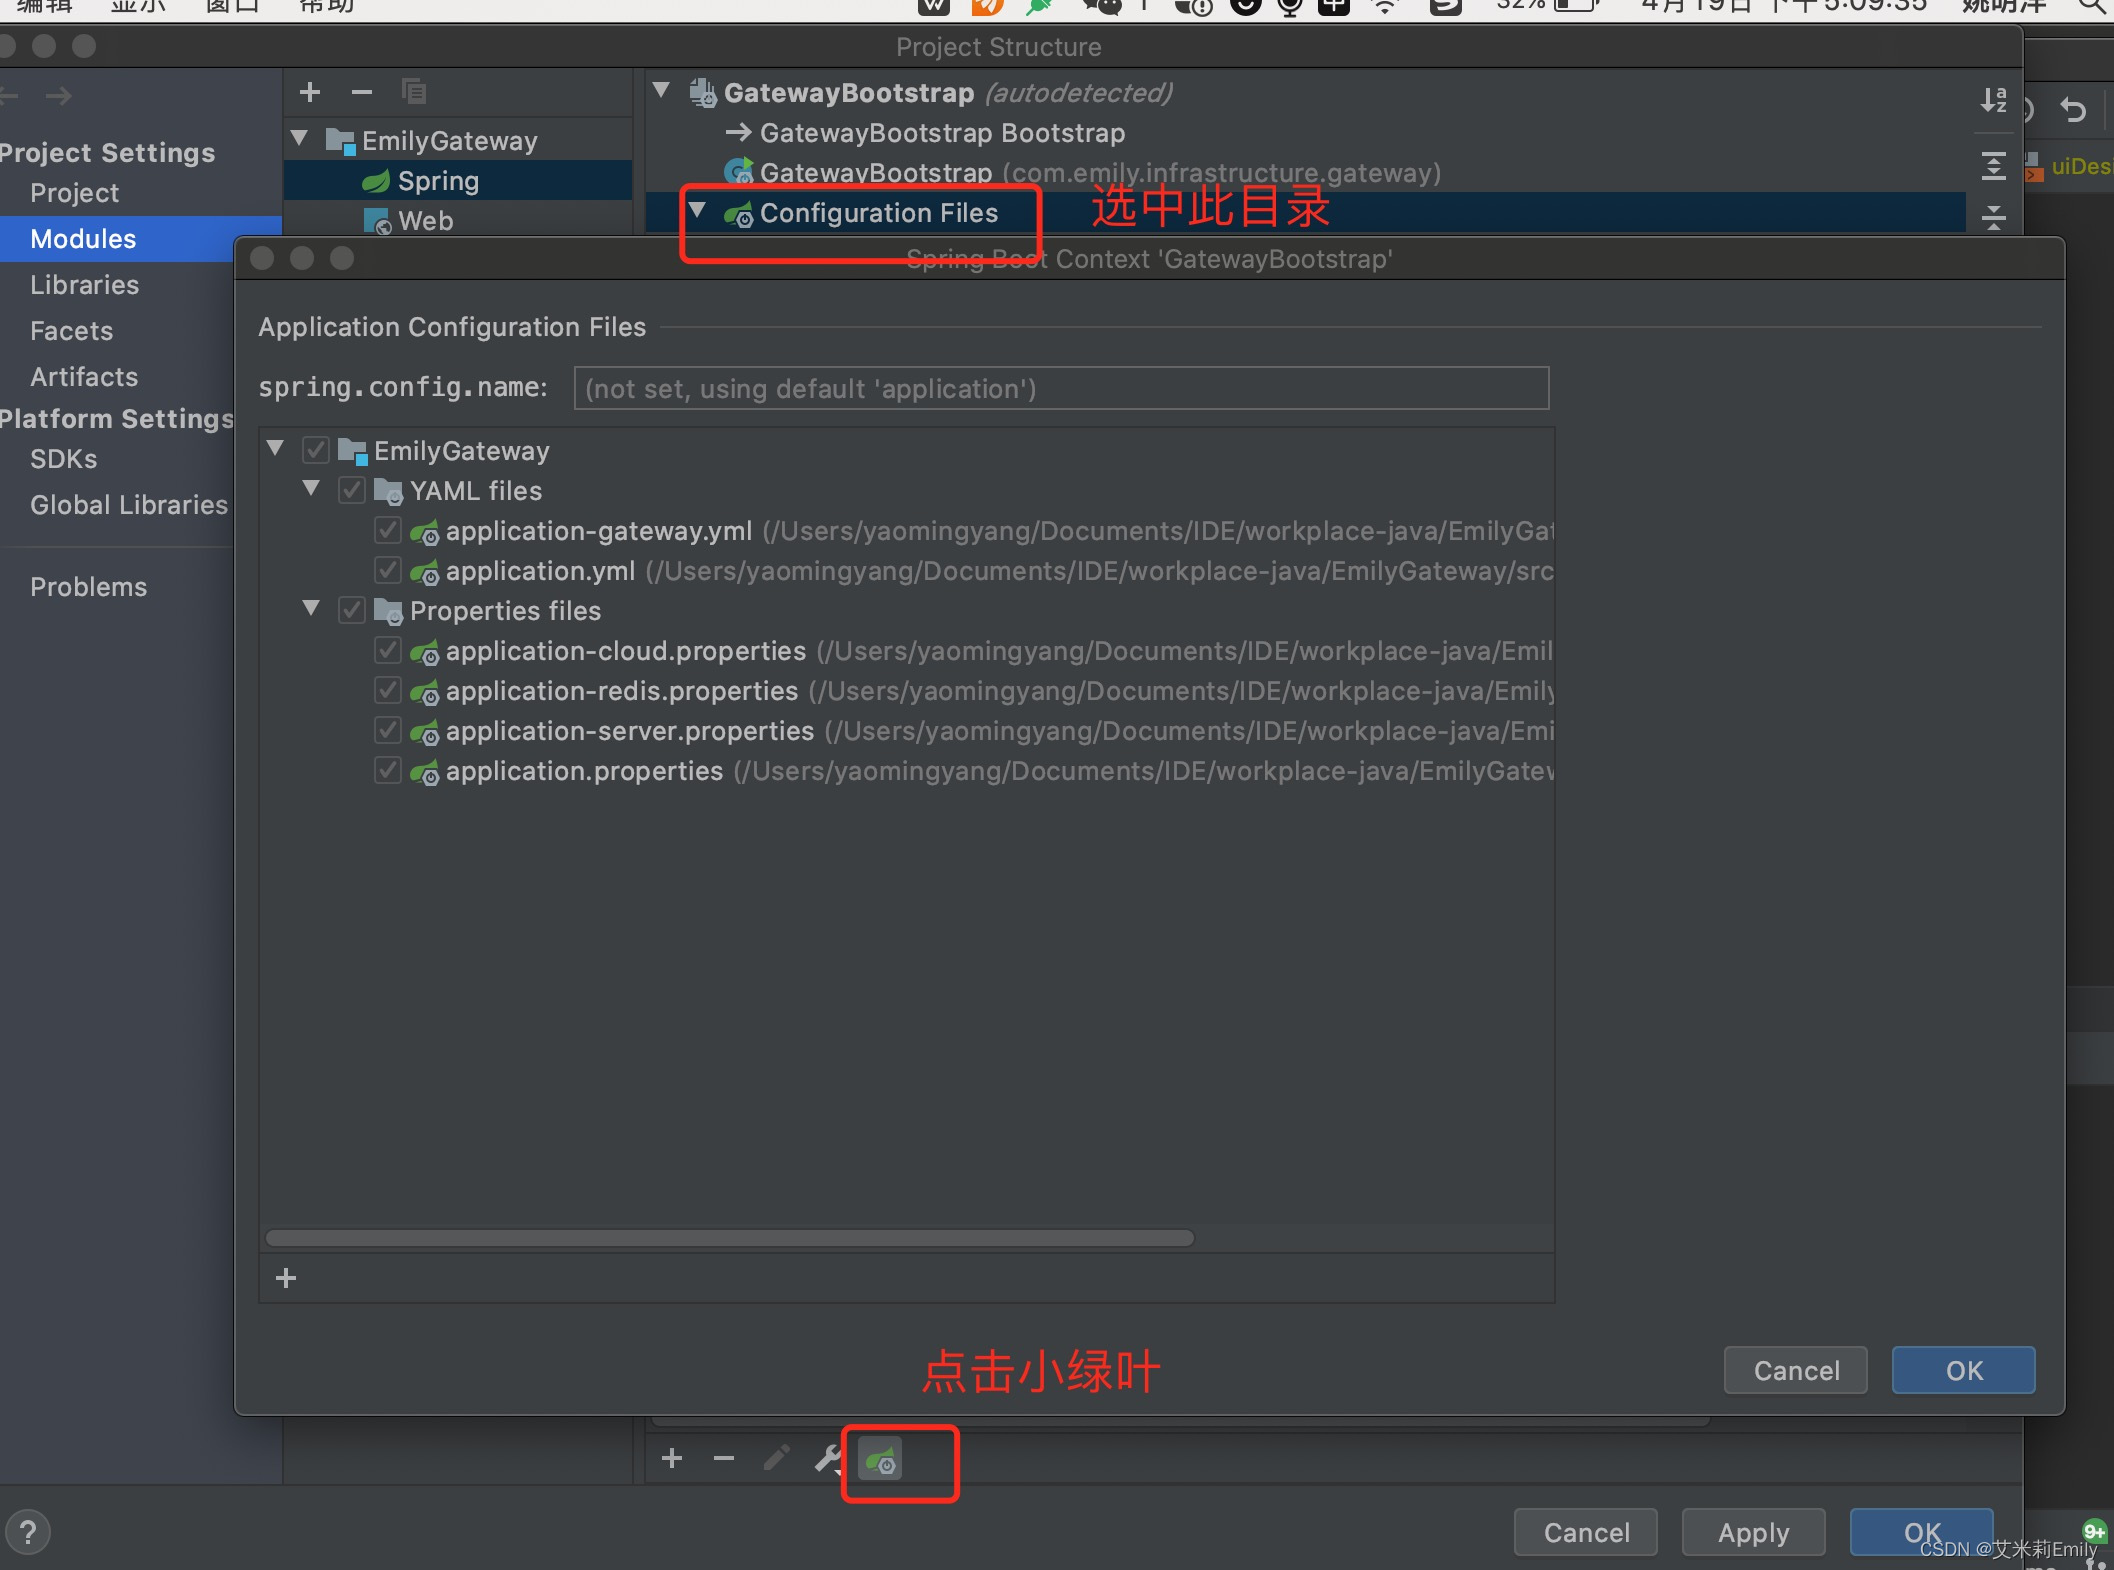This screenshot has height=1570, width=2114.
Task: Click the plus icon below configuration files list
Action: click(286, 1278)
